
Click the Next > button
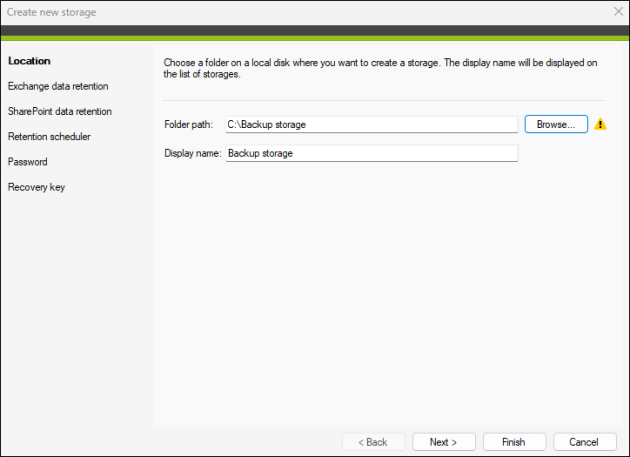444,442
